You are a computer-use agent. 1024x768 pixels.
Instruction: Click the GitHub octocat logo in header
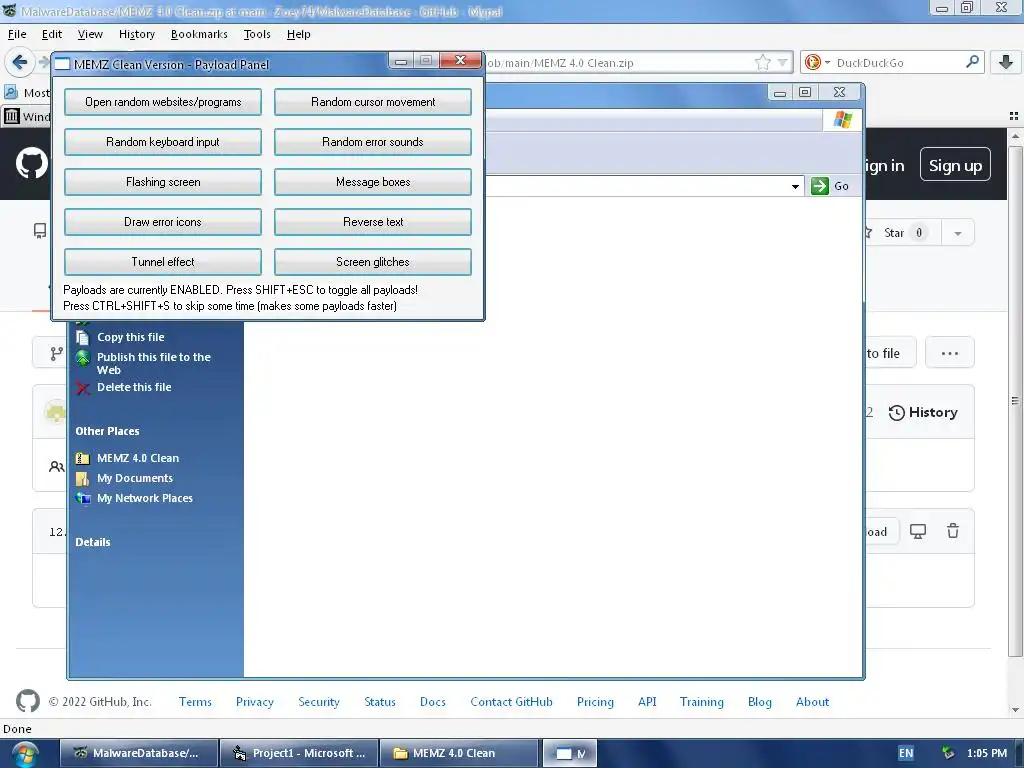(x=32, y=163)
